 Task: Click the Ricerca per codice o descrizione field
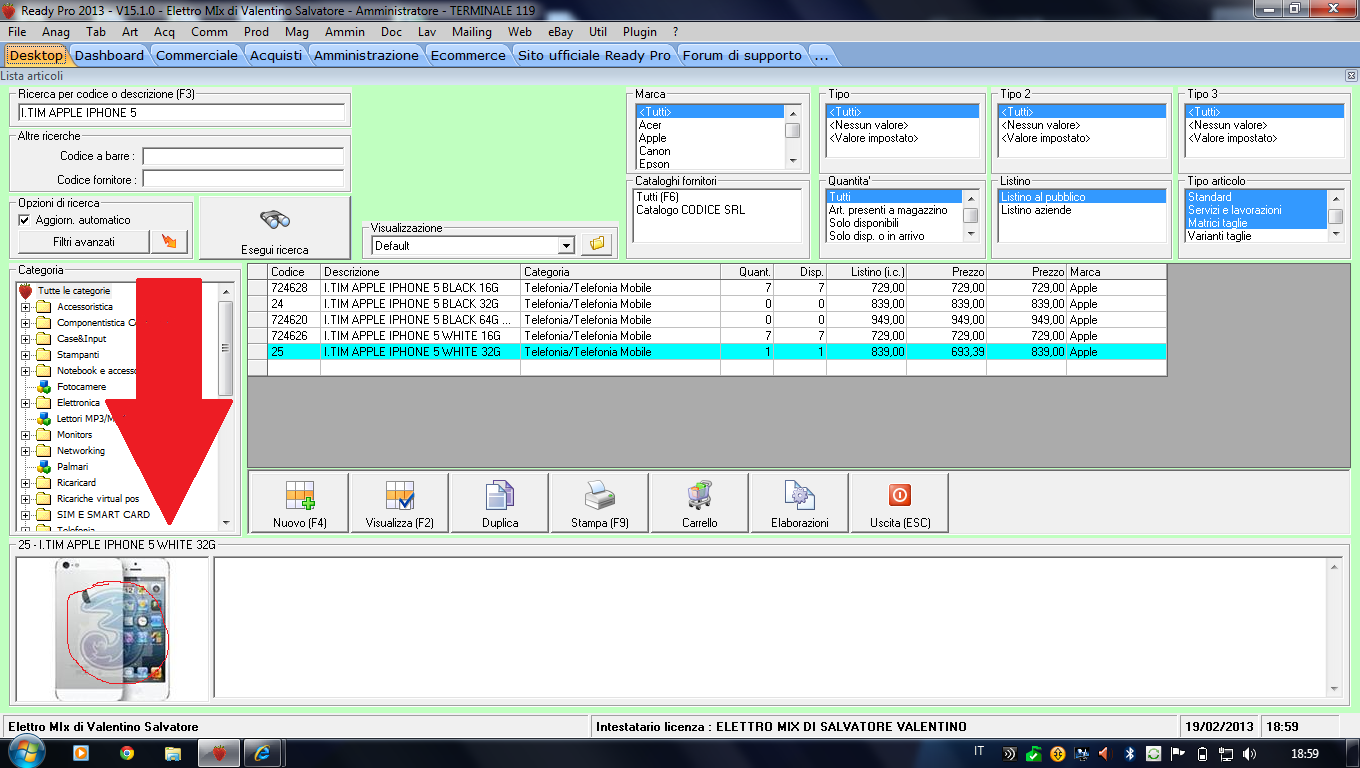(x=181, y=113)
